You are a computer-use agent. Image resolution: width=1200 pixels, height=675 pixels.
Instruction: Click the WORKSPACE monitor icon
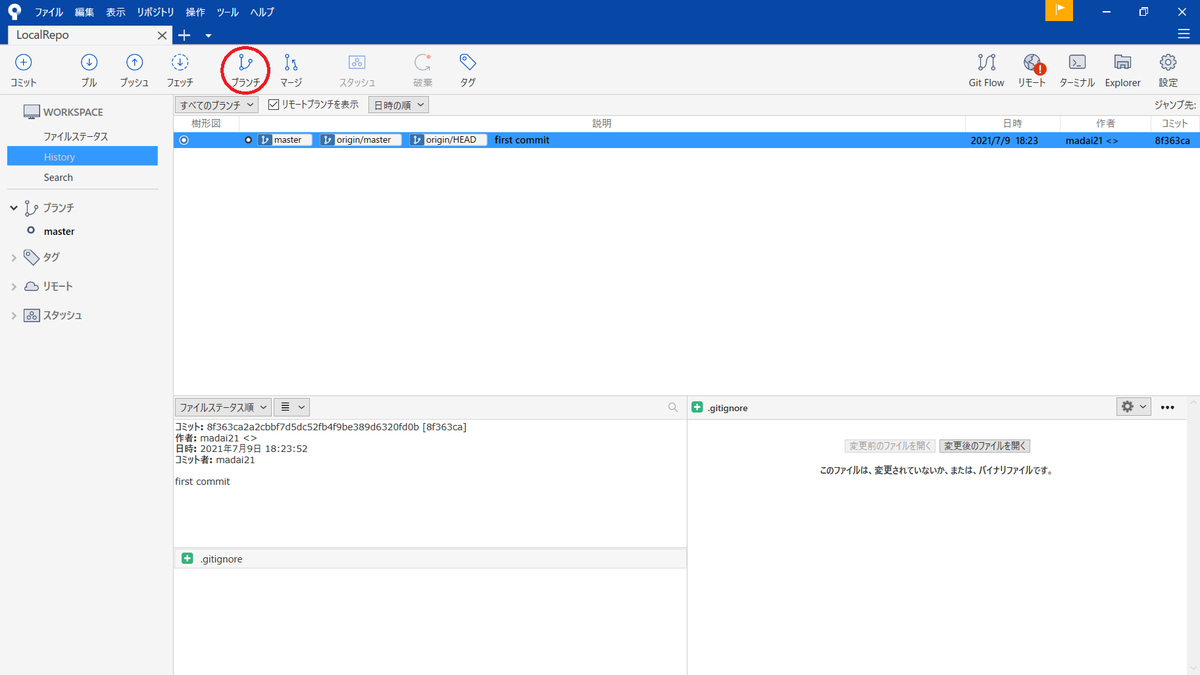(31, 112)
